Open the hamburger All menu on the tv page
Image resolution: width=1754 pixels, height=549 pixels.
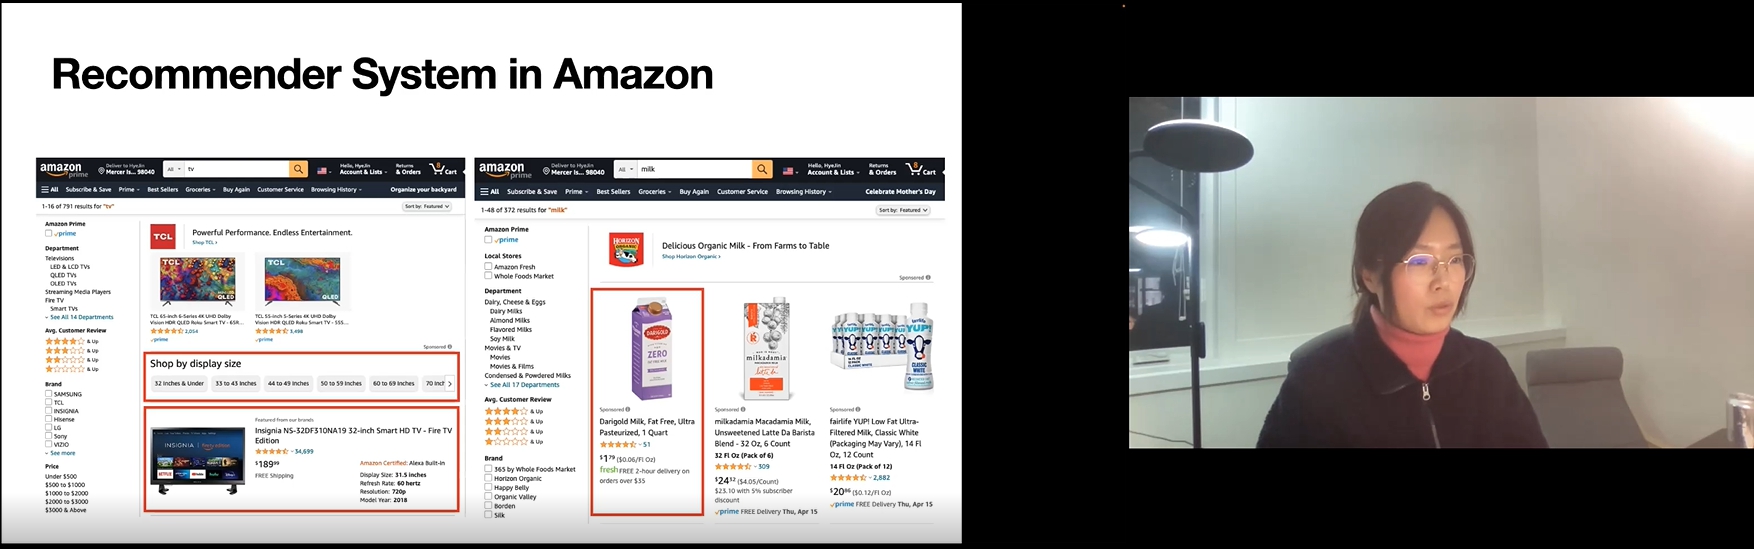[50, 189]
